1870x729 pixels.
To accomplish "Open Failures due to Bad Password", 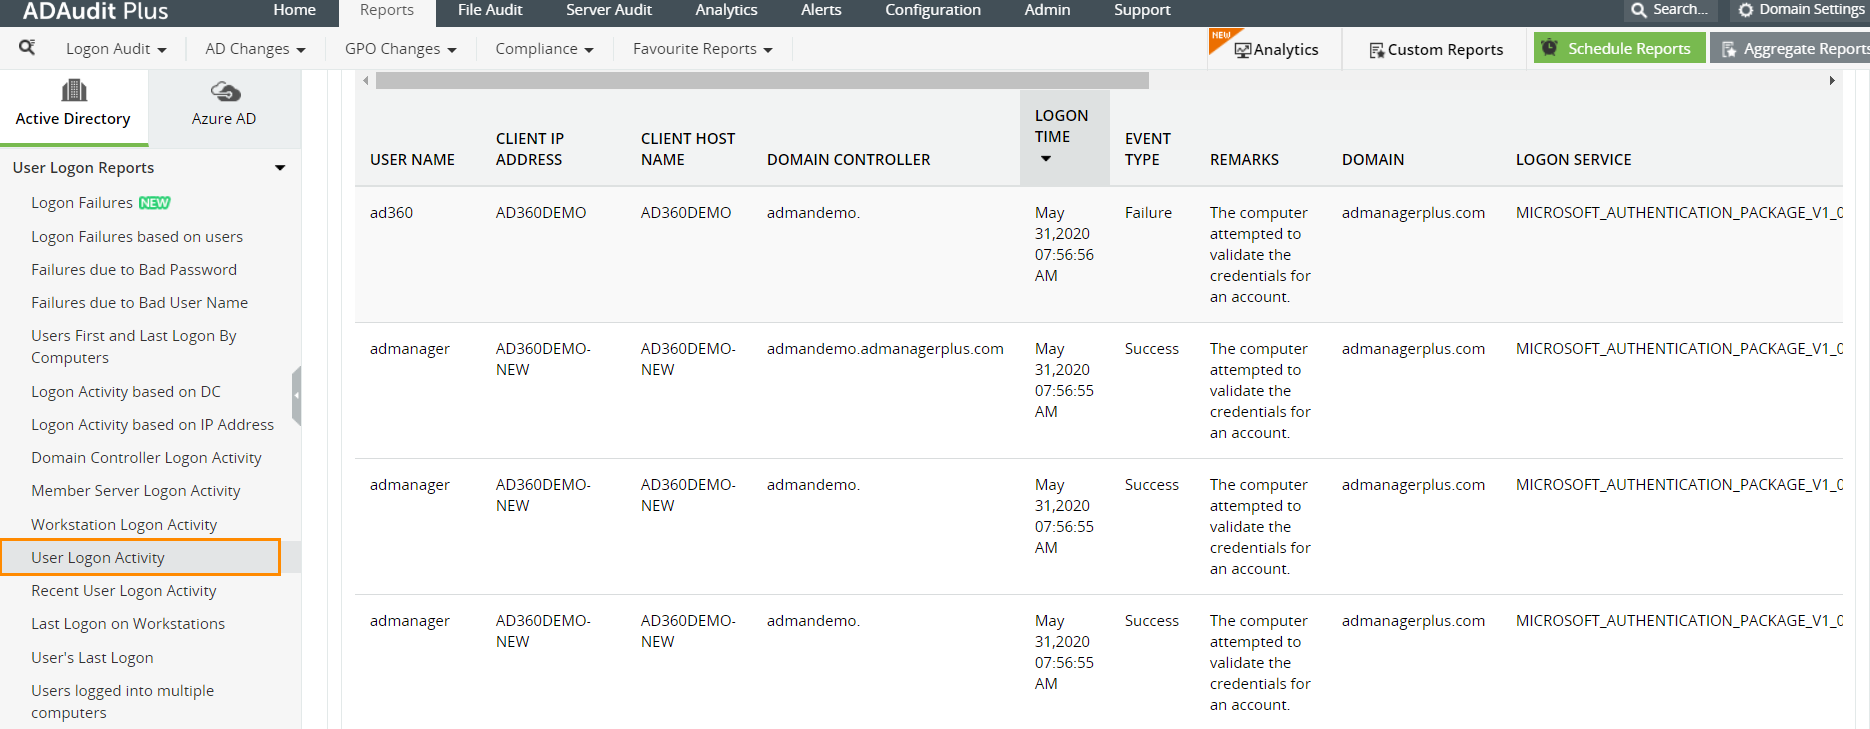I will tap(134, 270).
